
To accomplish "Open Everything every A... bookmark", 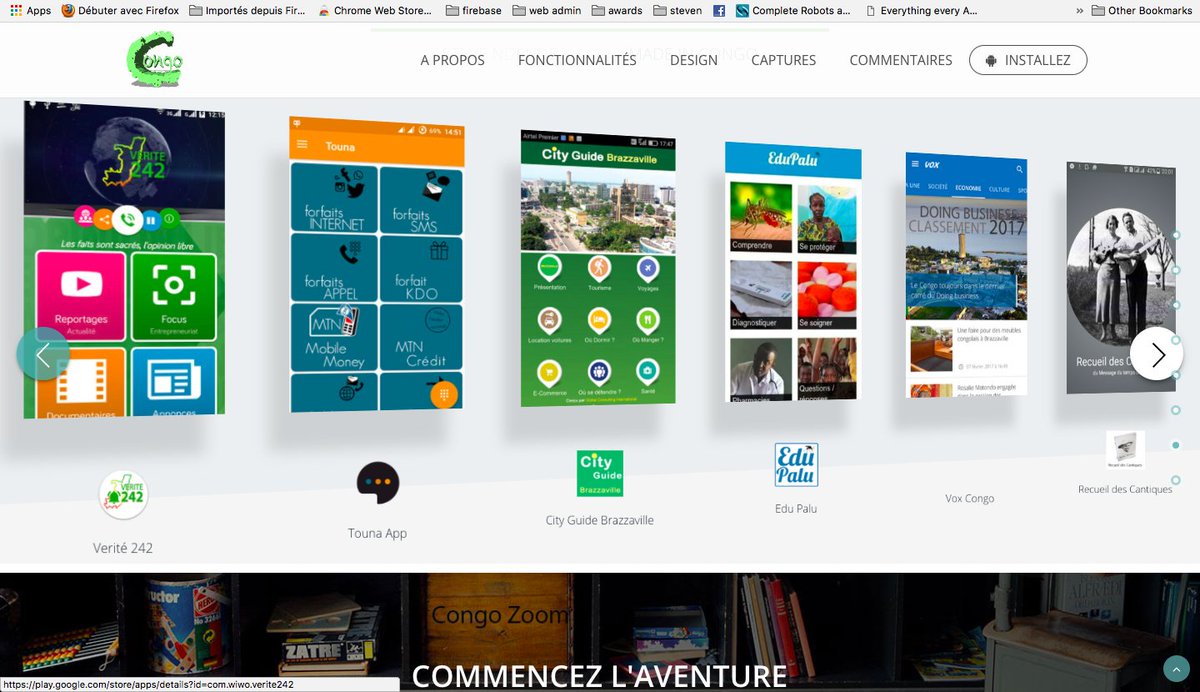I will coord(921,11).
